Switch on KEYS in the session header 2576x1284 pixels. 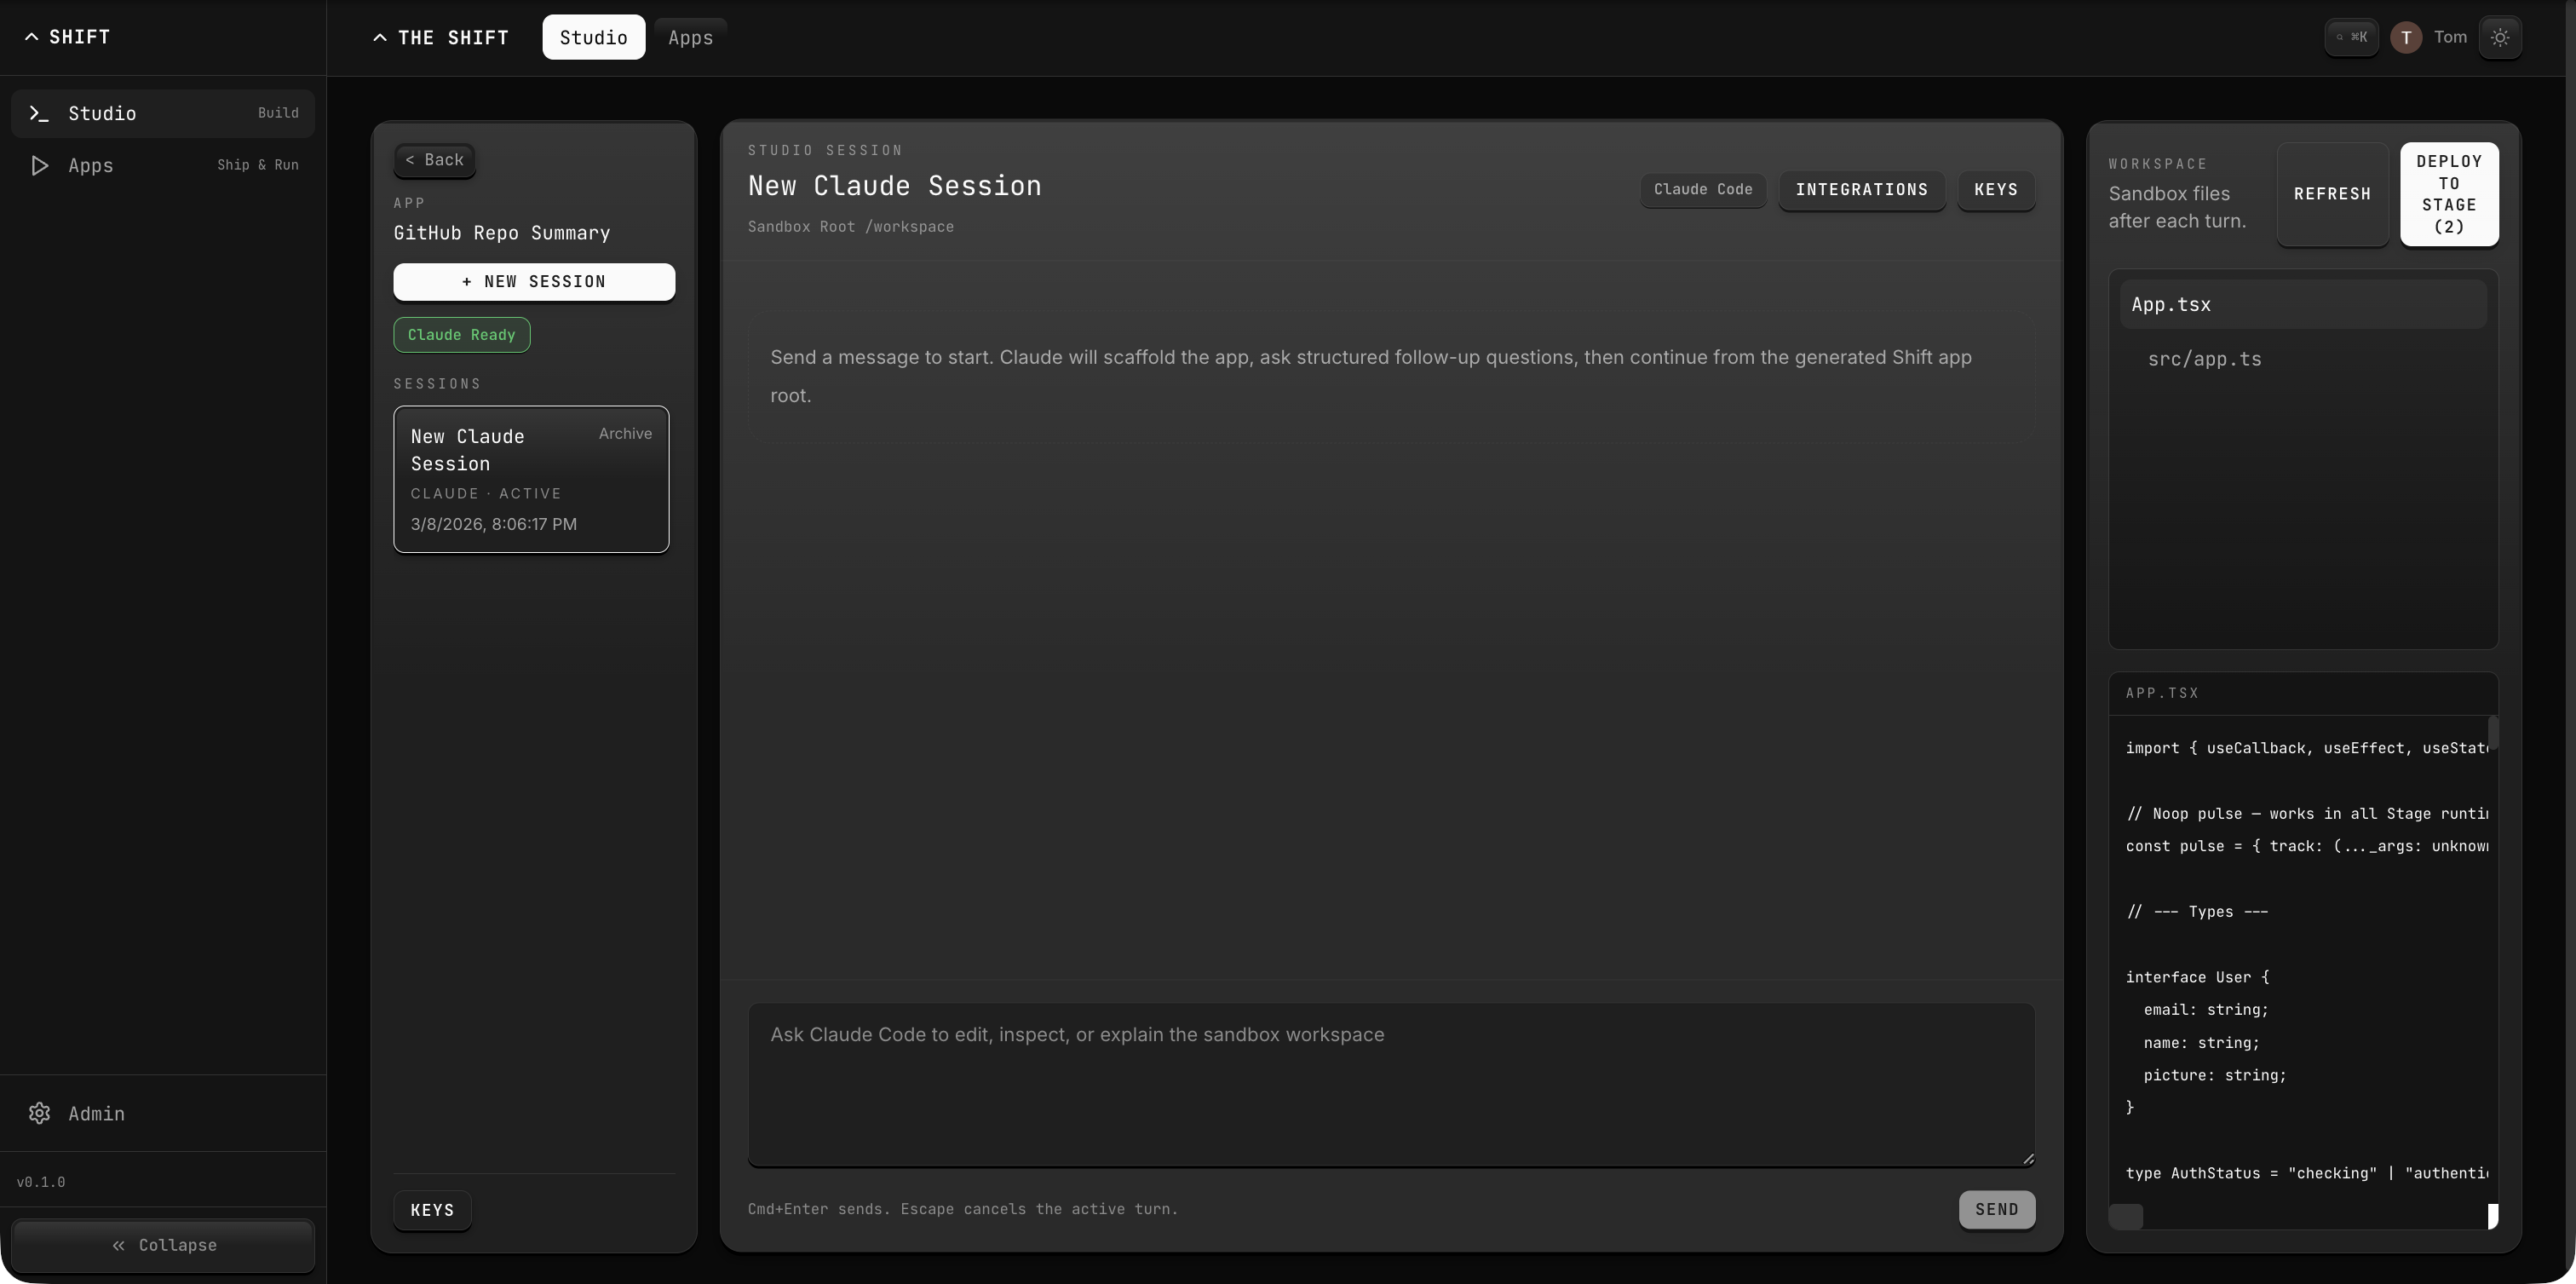[1996, 190]
